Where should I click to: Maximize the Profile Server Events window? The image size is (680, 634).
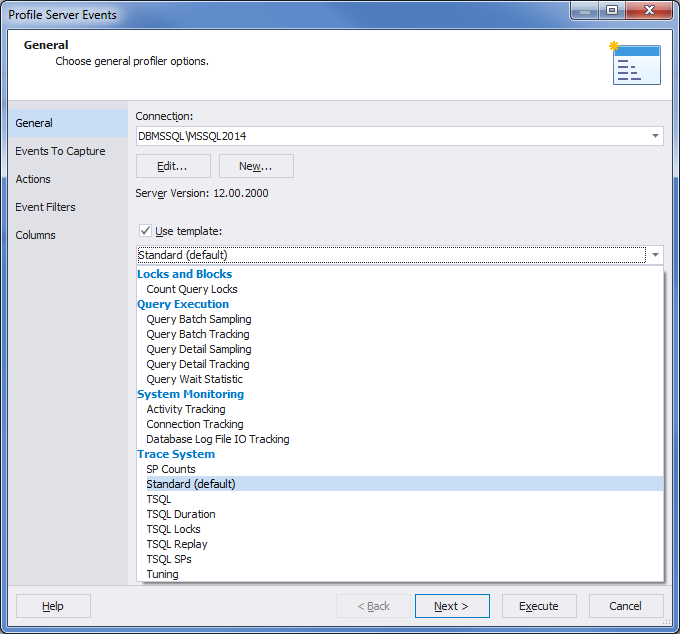pyautogui.click(x=612, y=11)
